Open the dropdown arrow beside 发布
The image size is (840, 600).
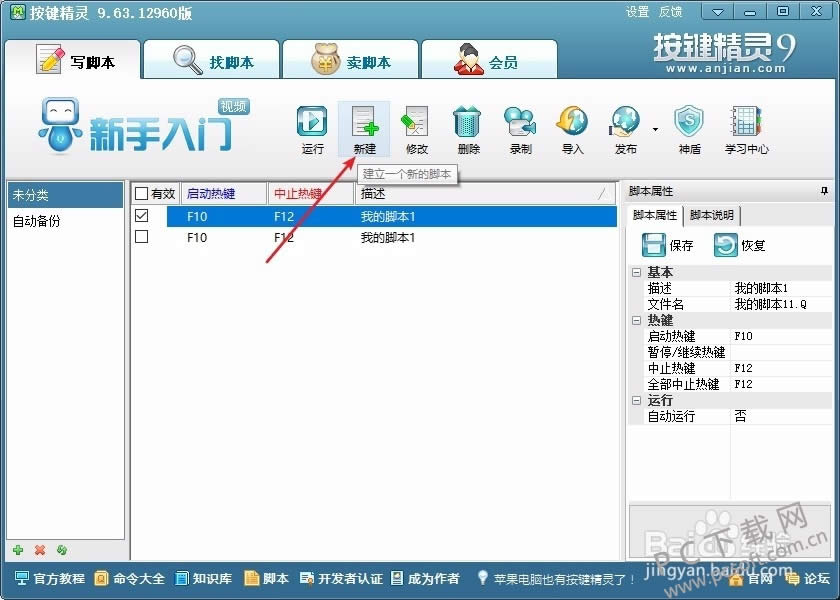tap(655, 129)
